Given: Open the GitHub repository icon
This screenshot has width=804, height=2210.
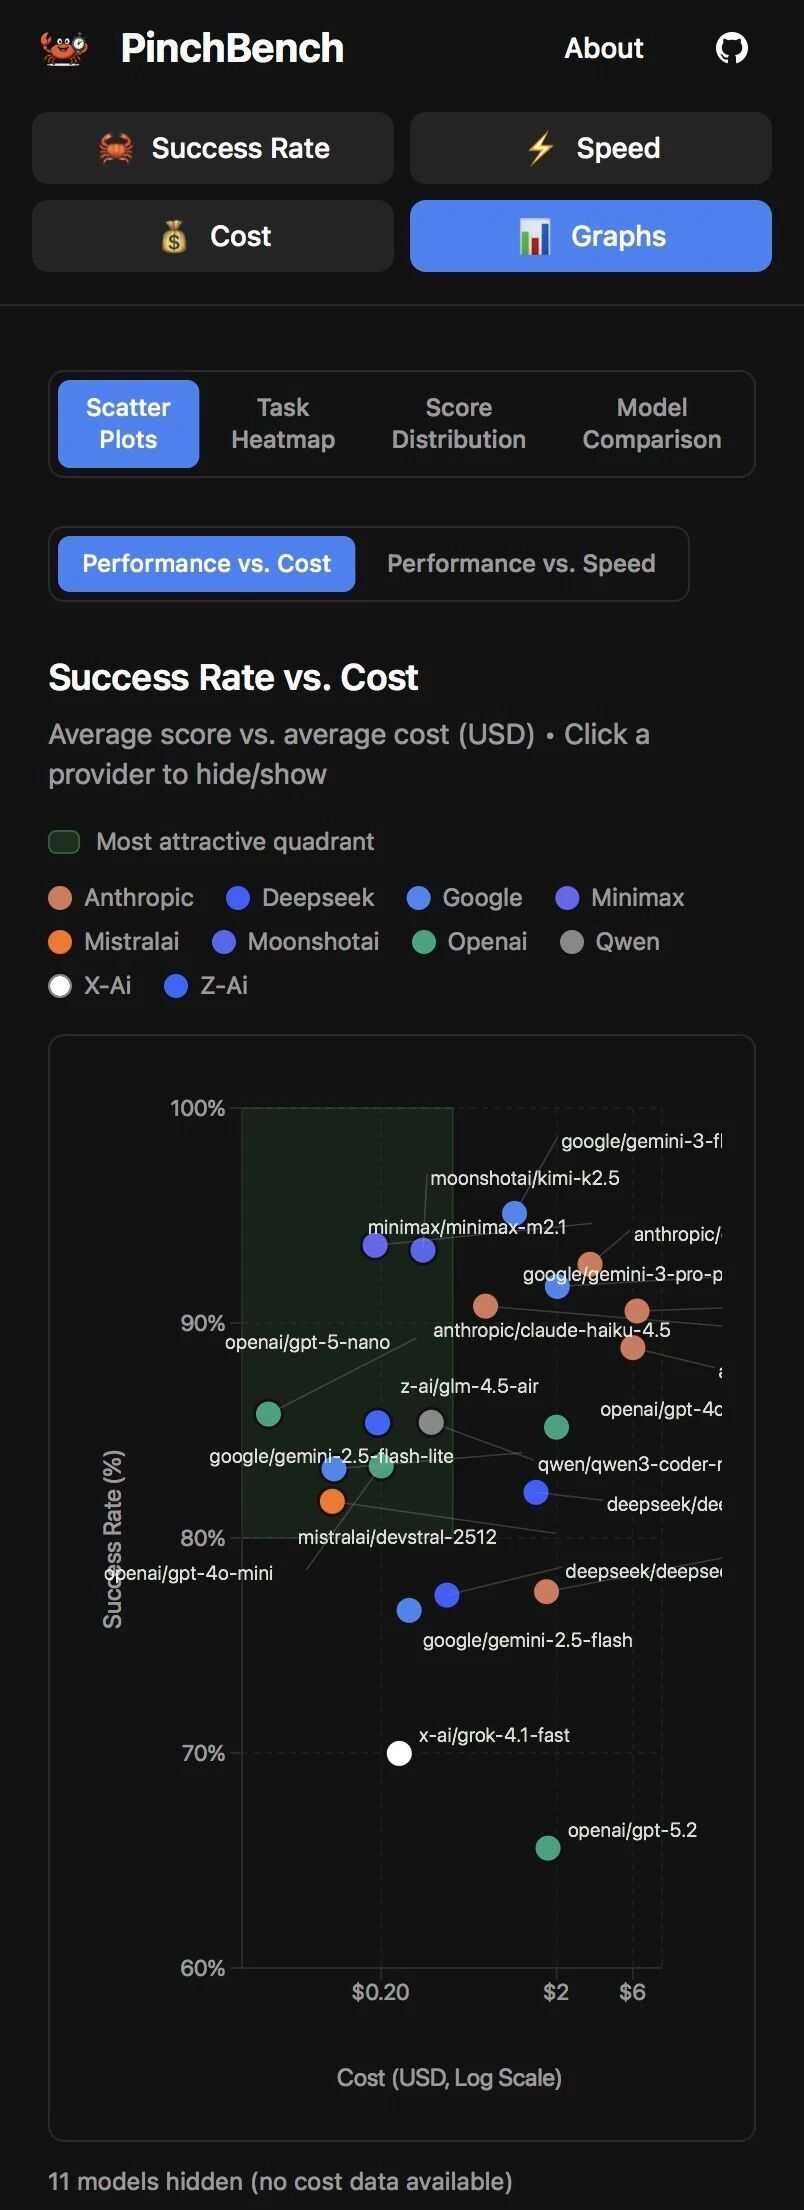Looking at the screenshot, I should click(x=731, y=48).
